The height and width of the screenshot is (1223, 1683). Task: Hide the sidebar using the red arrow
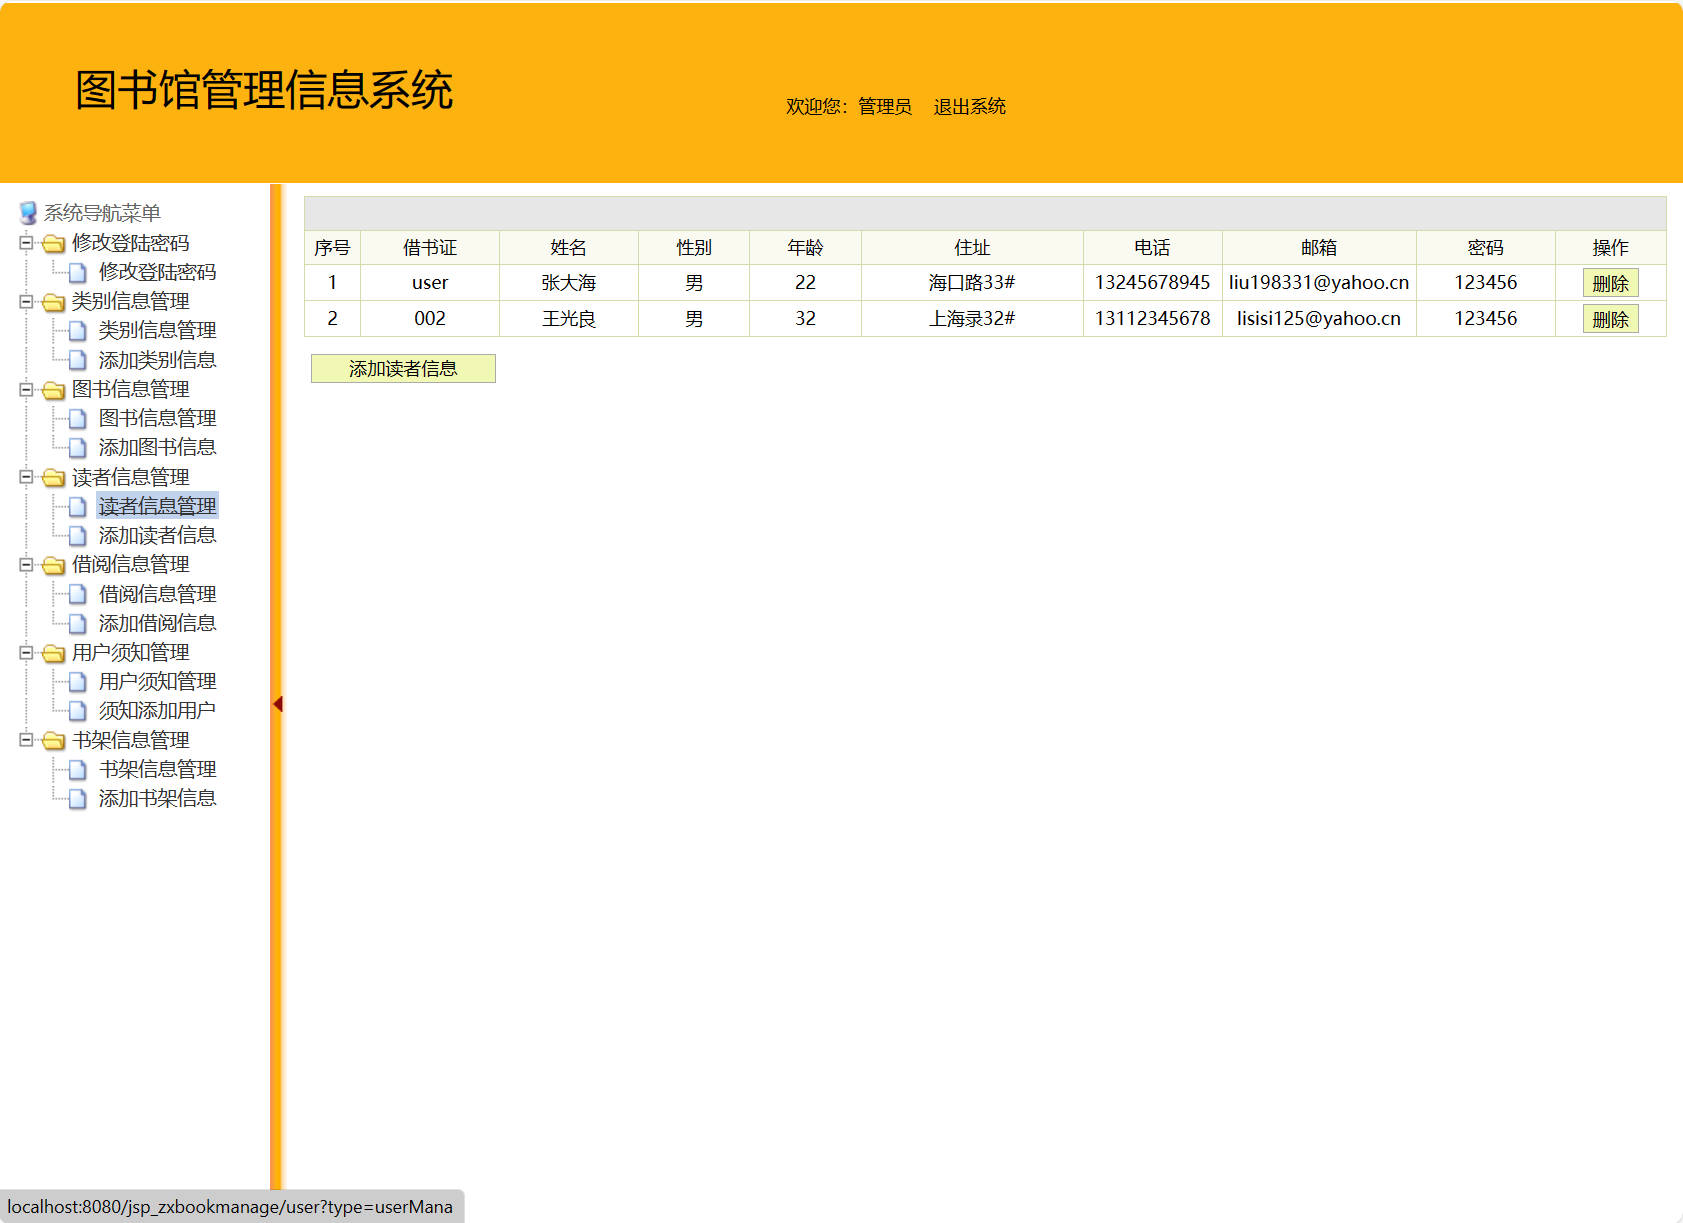(x=278, y=705)
